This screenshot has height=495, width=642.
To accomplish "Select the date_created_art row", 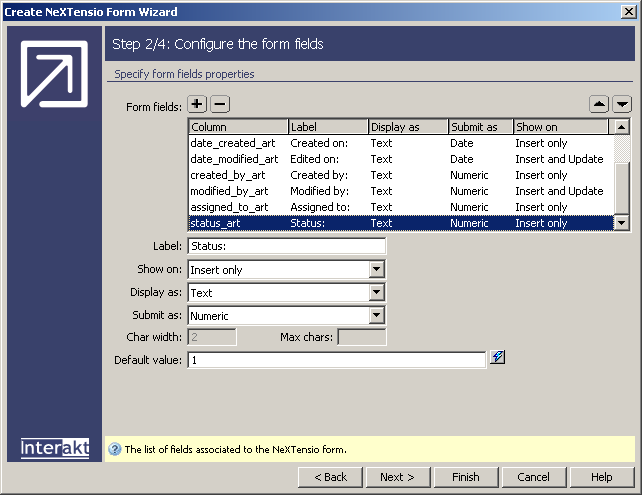I will click(401, 143).
